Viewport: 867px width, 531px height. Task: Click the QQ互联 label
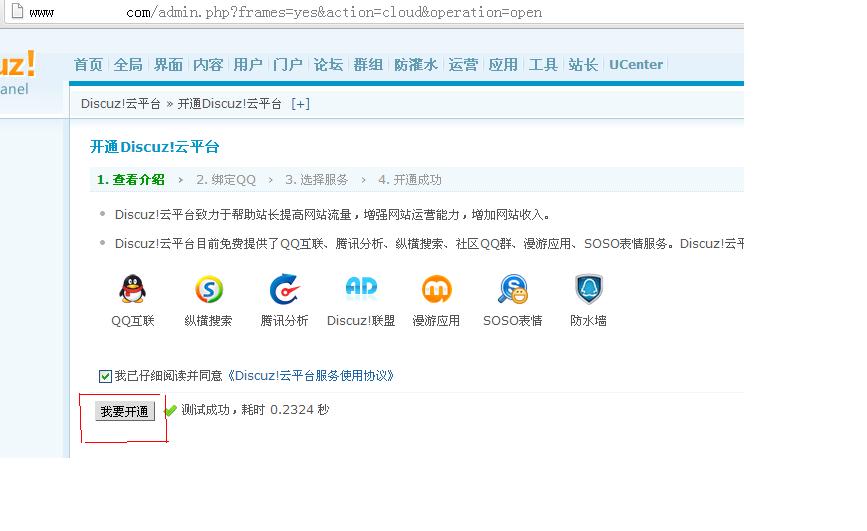coord(133,321)
